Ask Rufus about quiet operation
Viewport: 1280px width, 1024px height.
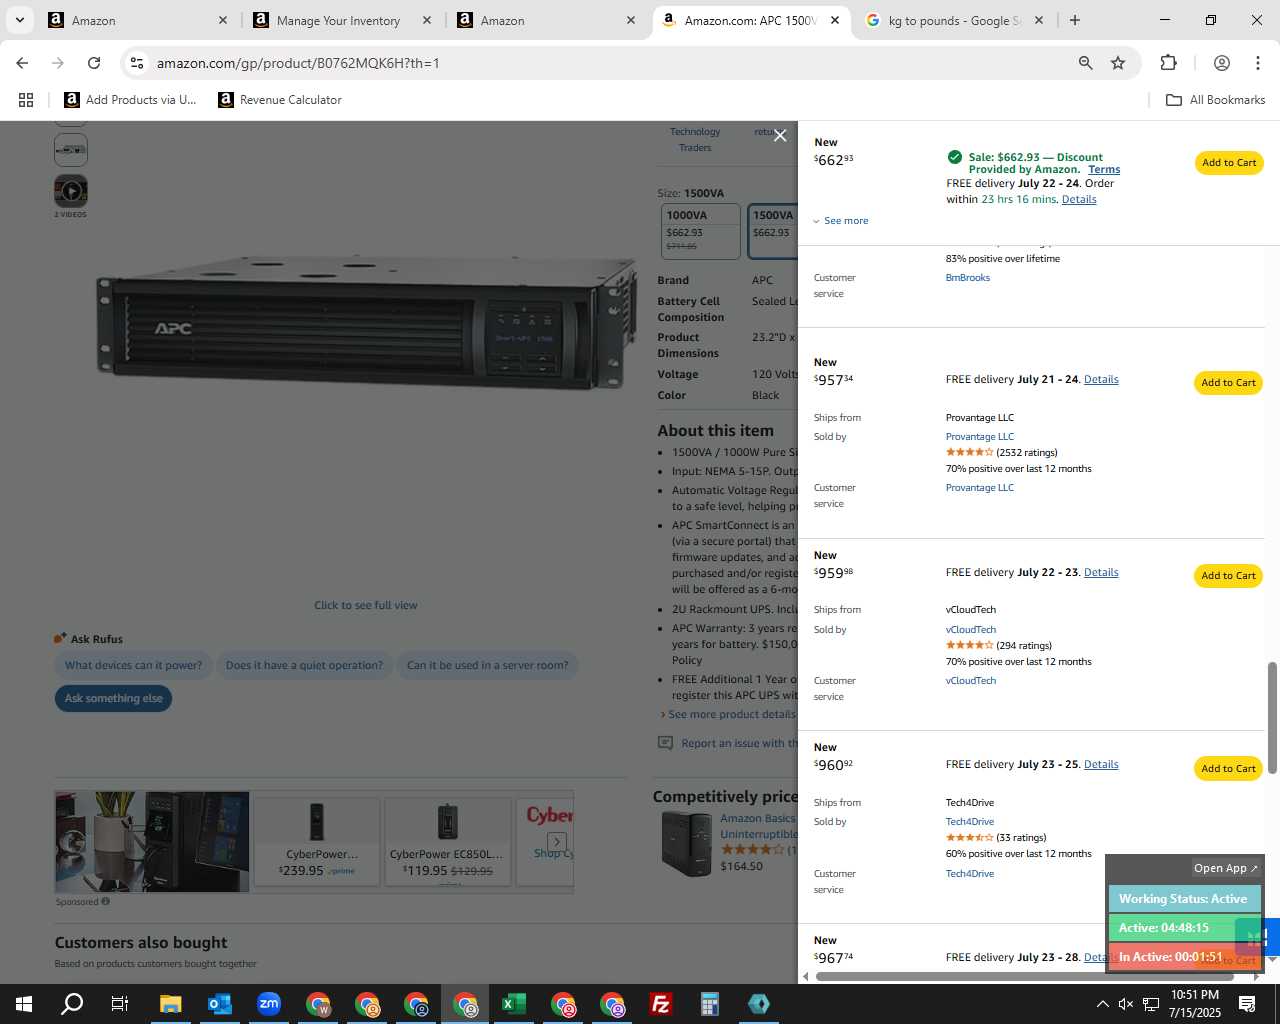coord(304,665)
